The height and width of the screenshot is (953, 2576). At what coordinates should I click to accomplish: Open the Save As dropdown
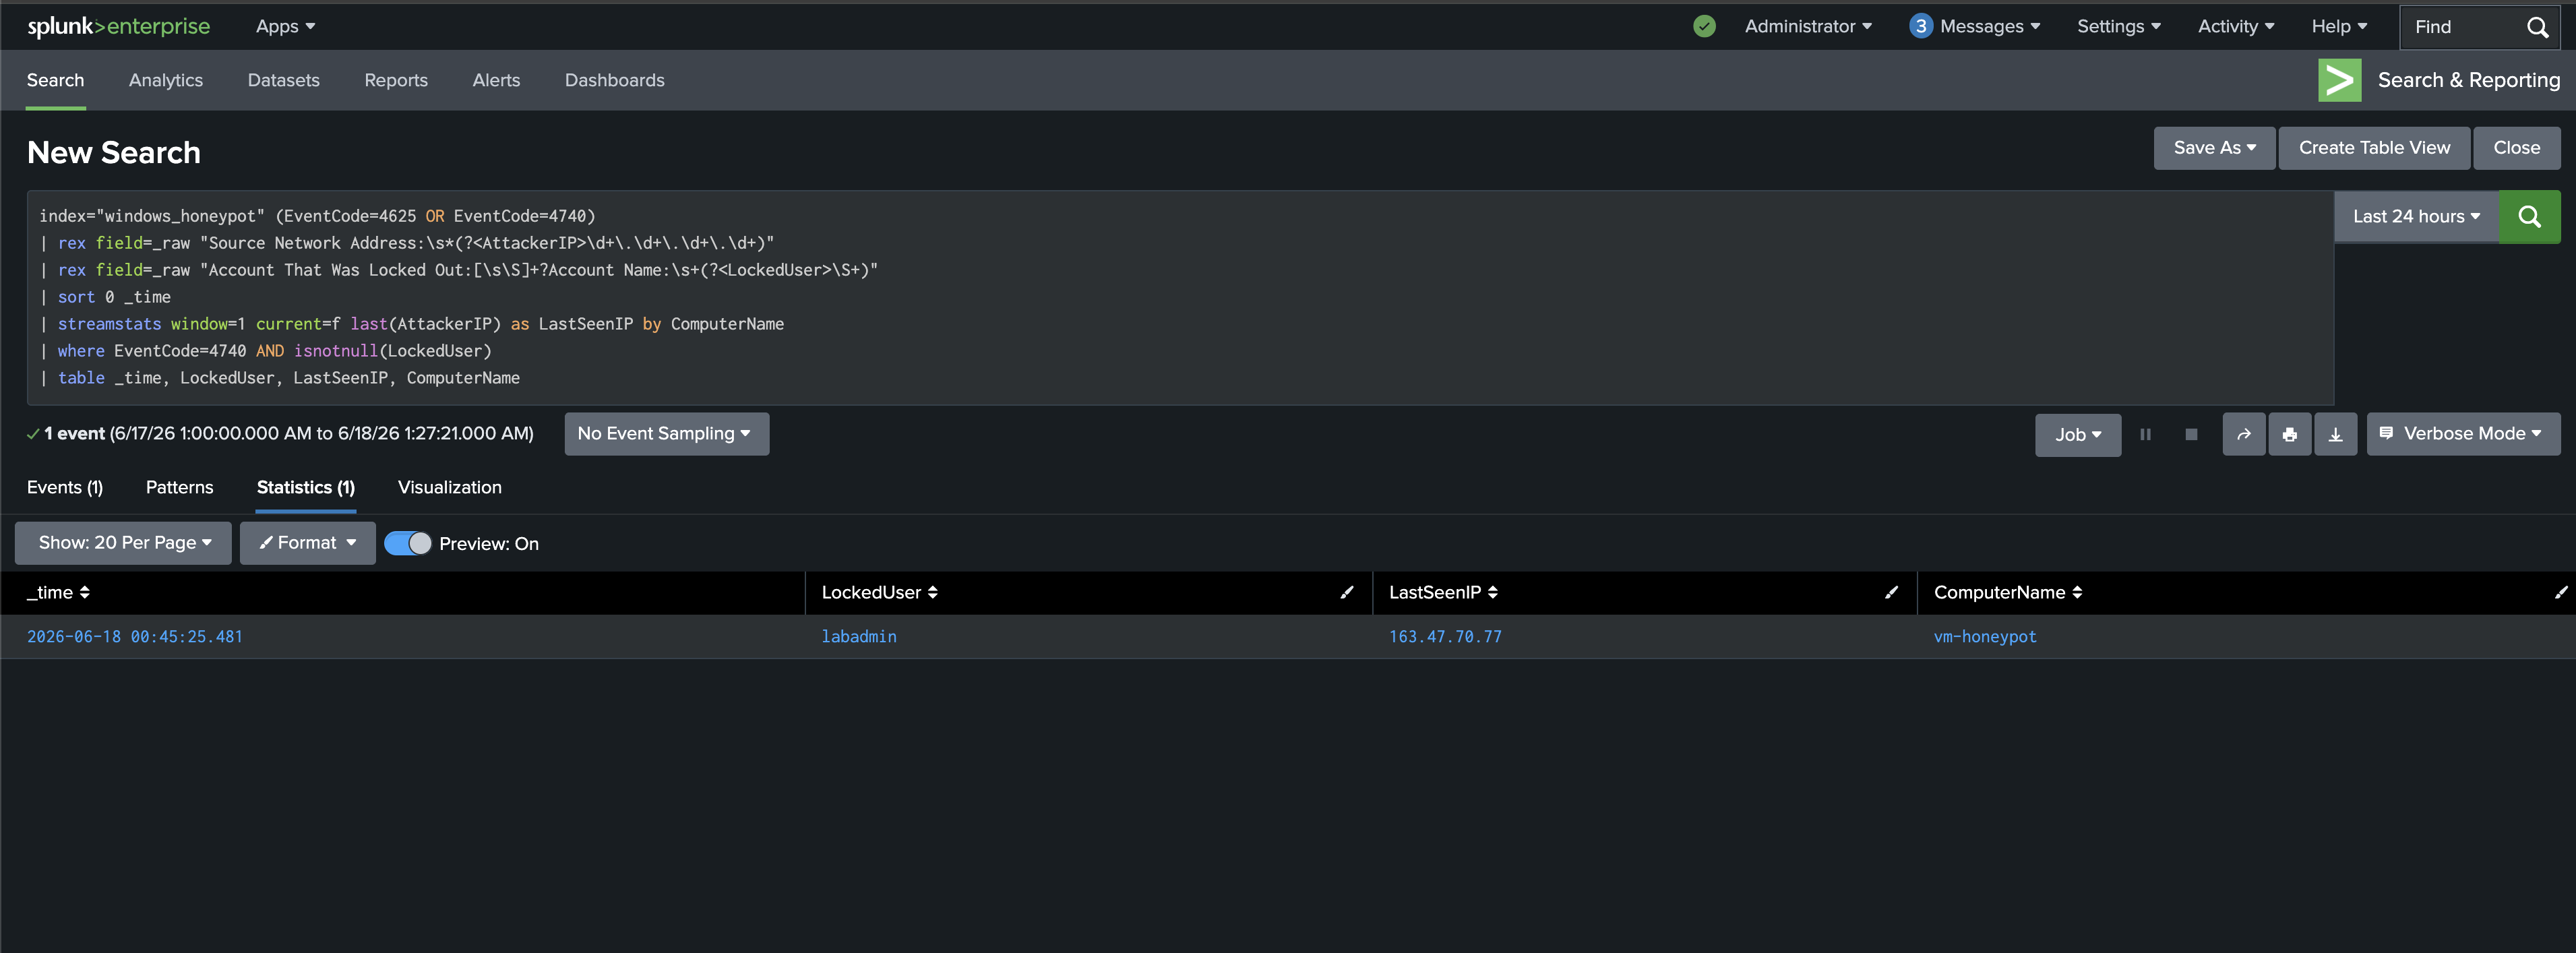pyautogui.click(x=2214, y=148)
